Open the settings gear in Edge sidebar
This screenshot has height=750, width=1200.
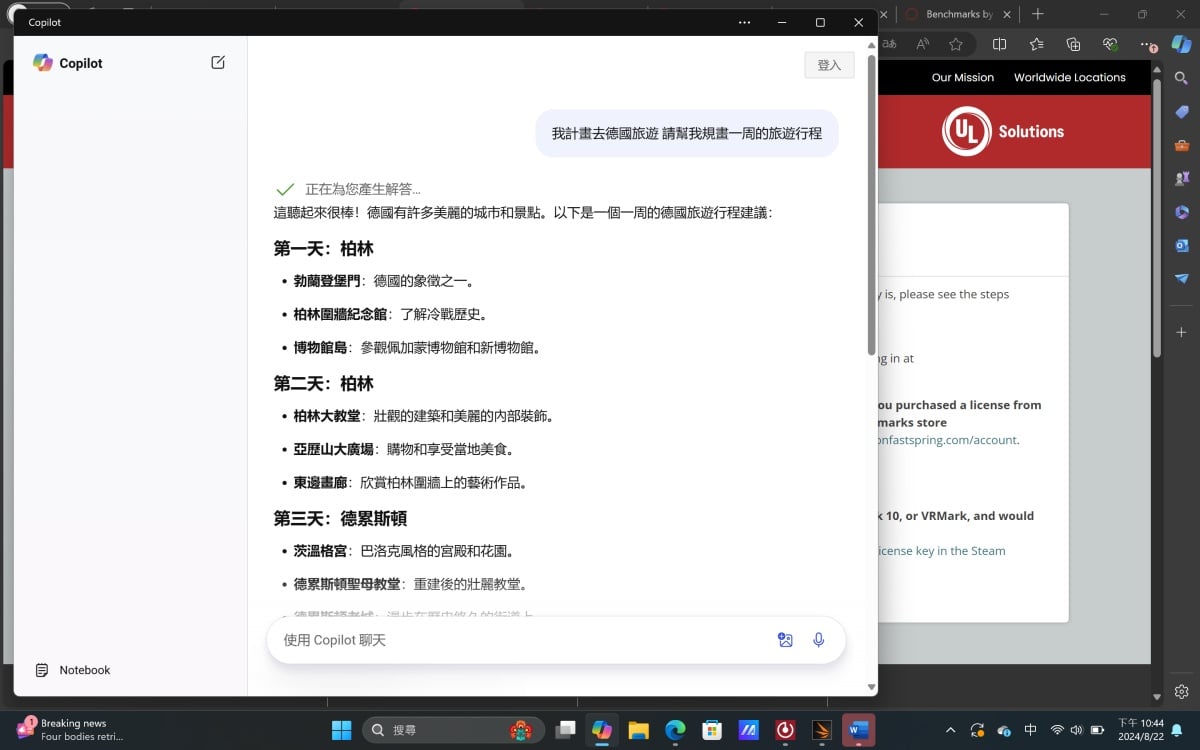[x=1181, y=691]
